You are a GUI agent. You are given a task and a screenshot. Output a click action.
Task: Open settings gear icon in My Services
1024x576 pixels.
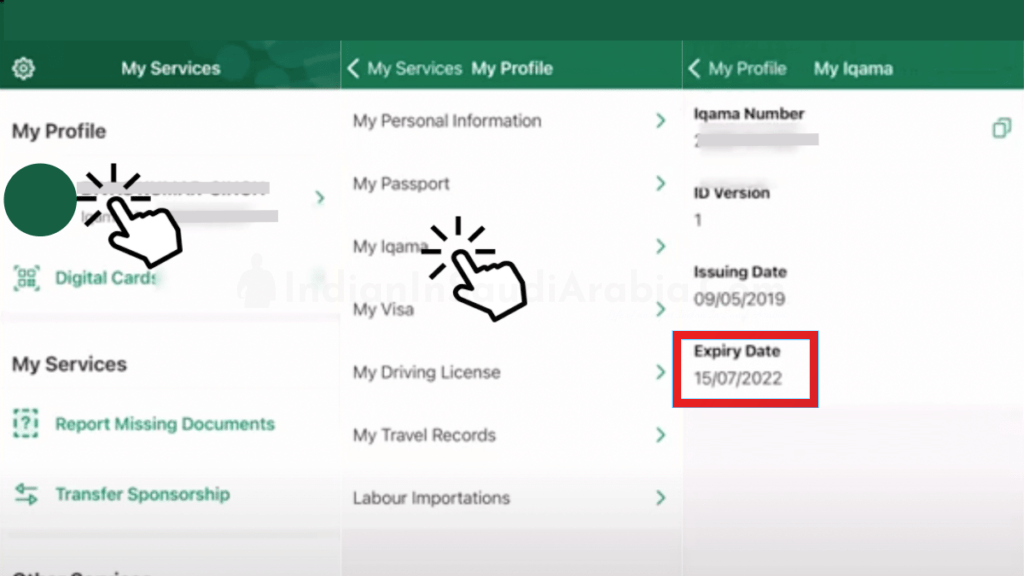23,69
